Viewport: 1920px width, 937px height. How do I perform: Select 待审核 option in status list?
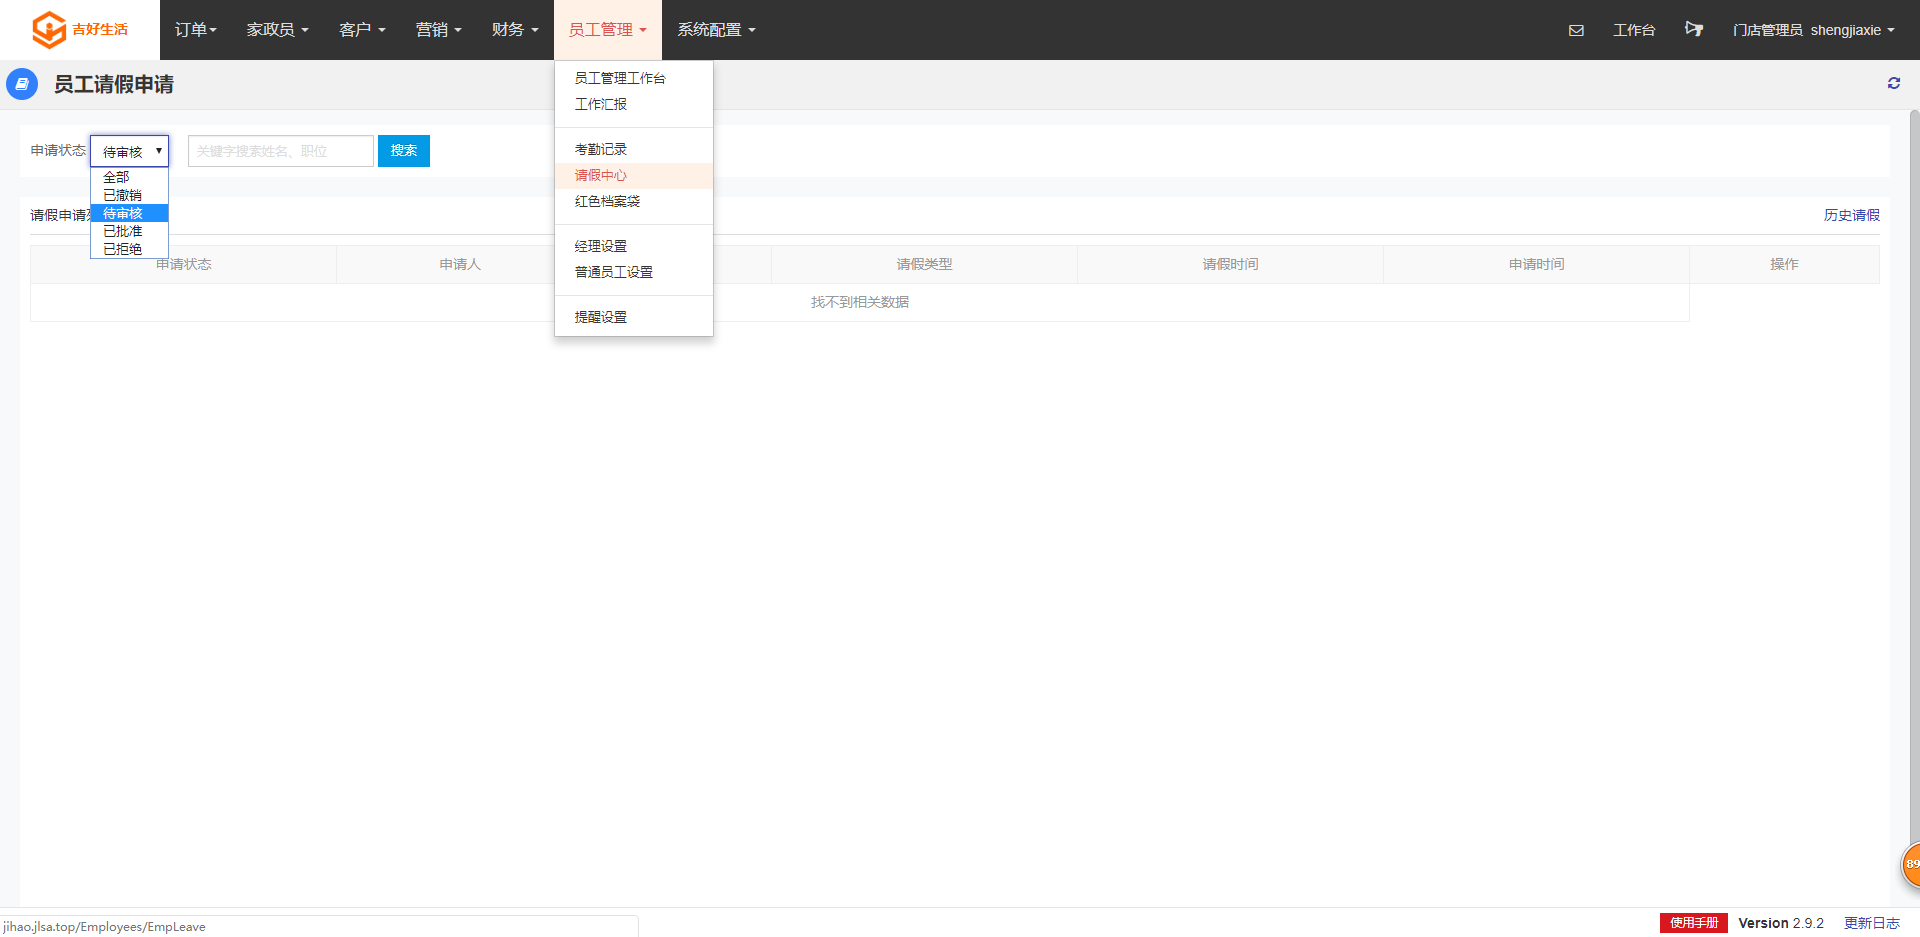[x=130, y=213]
